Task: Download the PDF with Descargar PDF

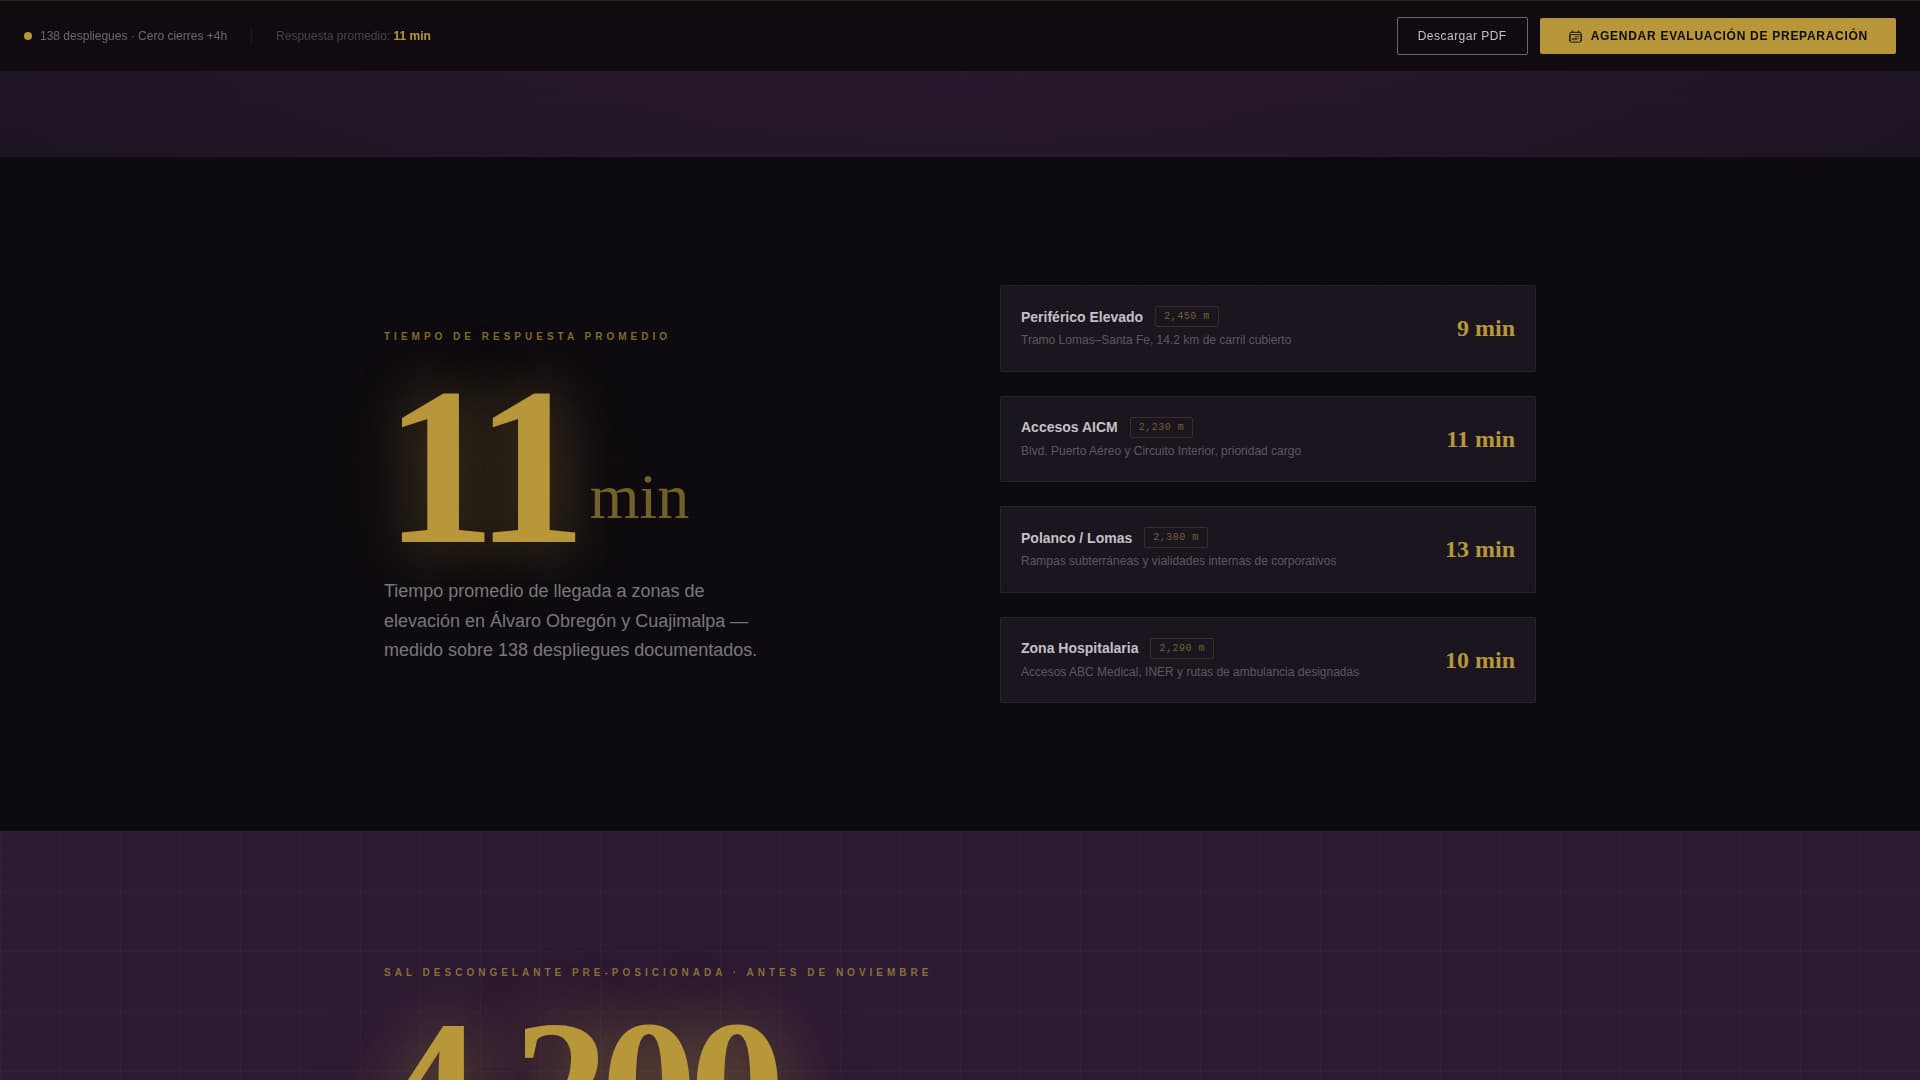Action: pos(1462,36)
